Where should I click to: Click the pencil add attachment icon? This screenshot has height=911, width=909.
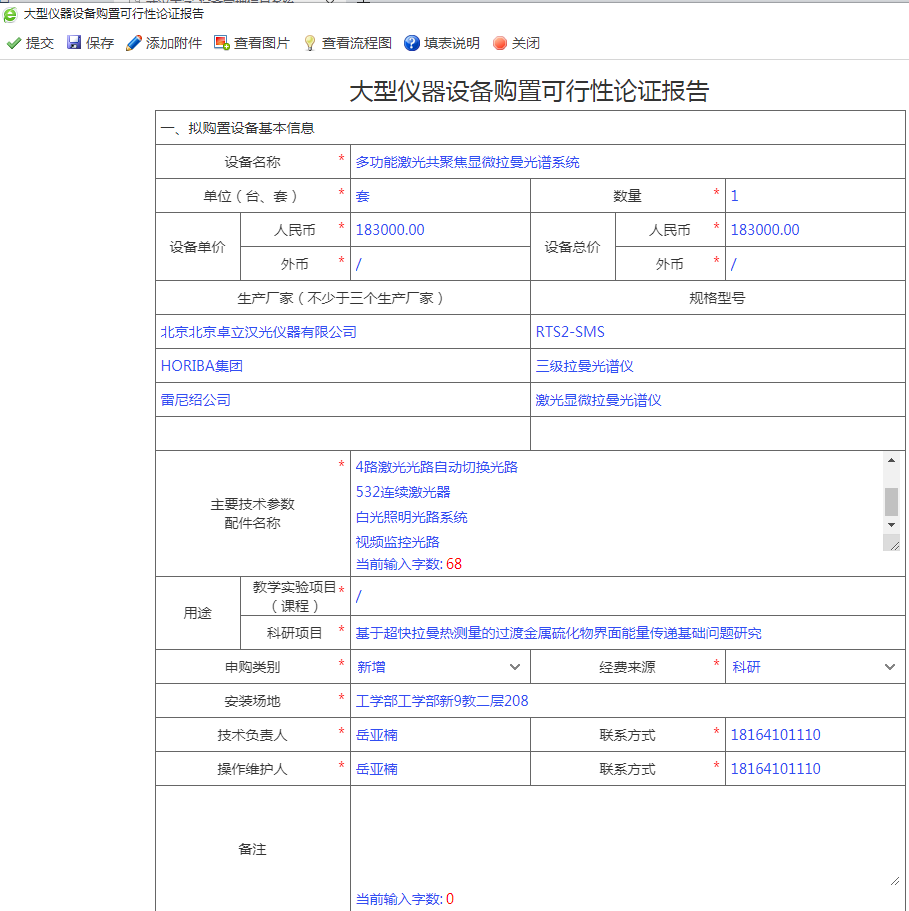[133, 43]
